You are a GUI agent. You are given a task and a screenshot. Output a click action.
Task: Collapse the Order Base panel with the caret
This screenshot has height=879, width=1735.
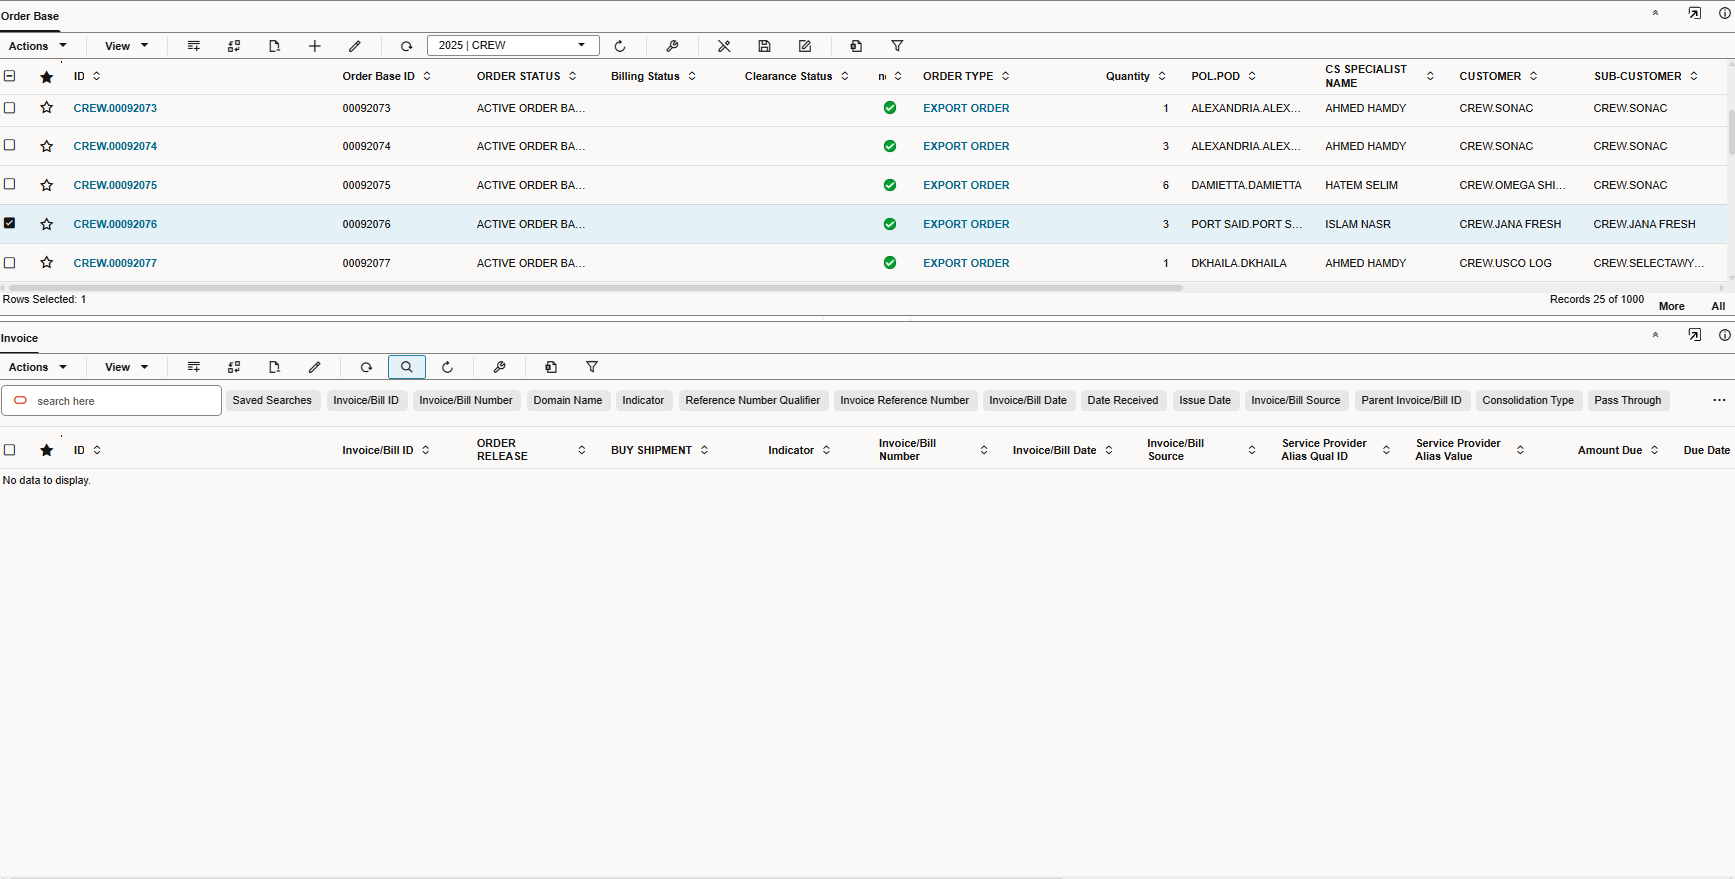1656,13
